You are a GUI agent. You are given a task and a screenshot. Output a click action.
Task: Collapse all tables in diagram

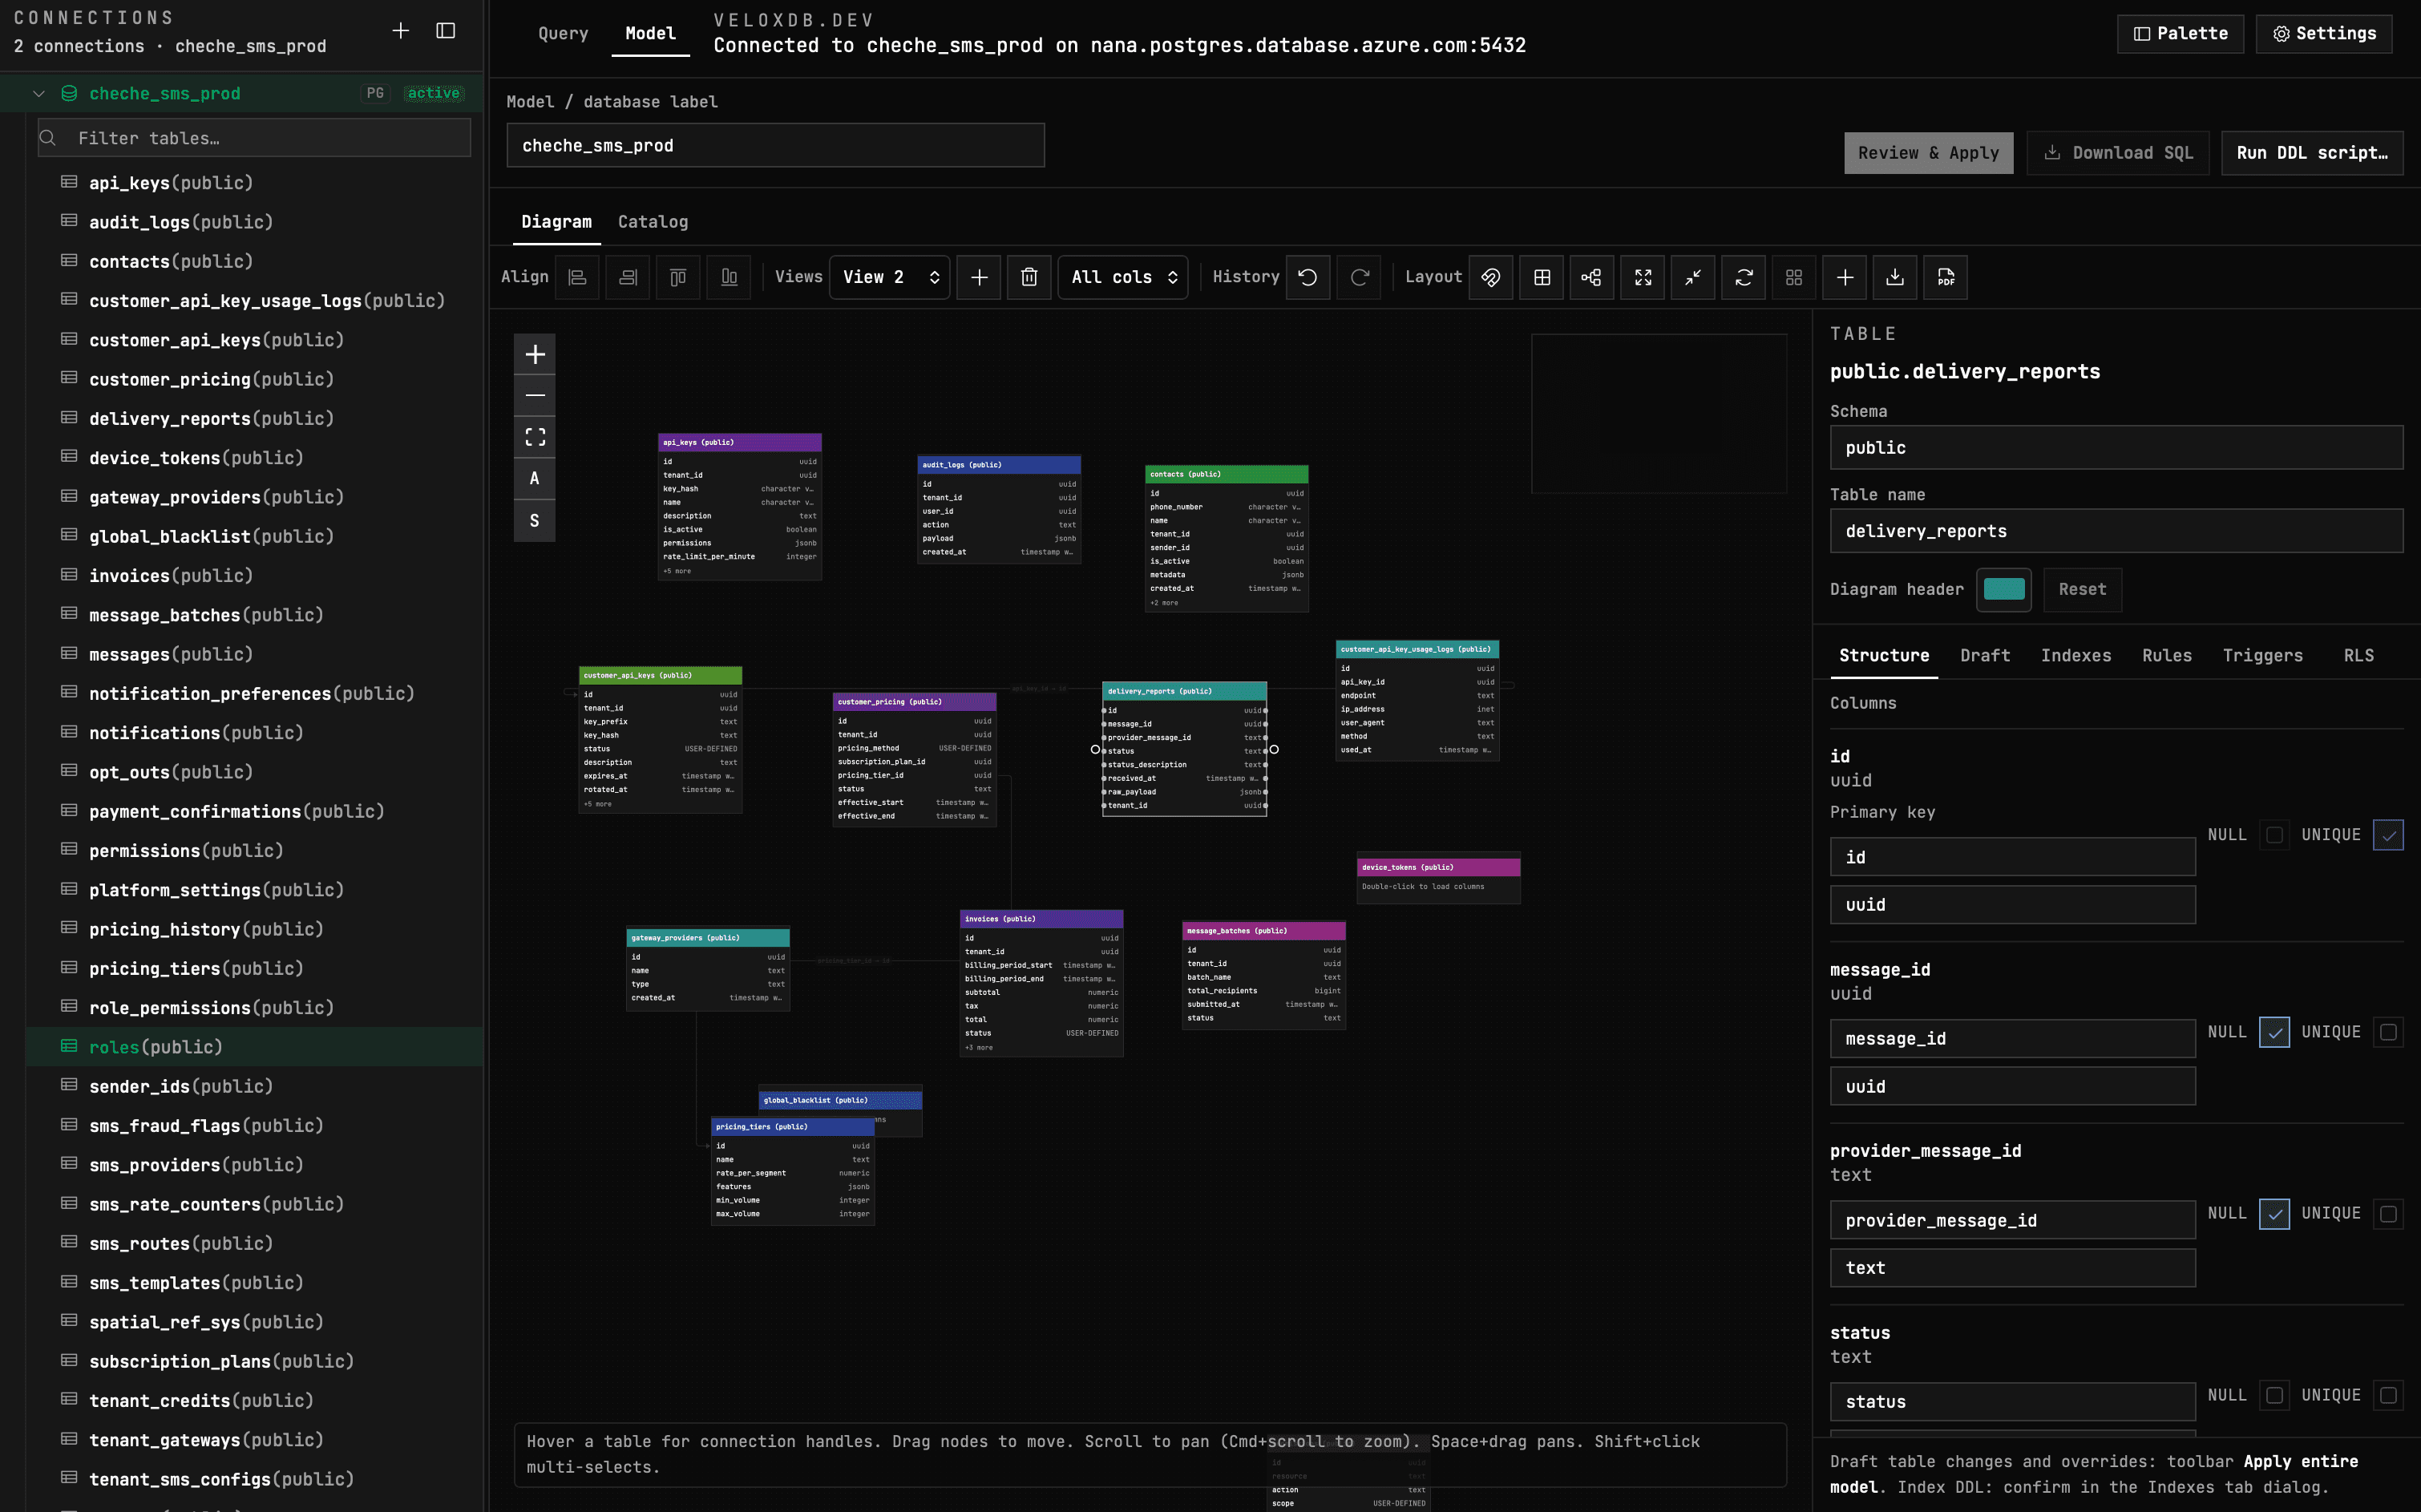click(x=1693, y=277)
